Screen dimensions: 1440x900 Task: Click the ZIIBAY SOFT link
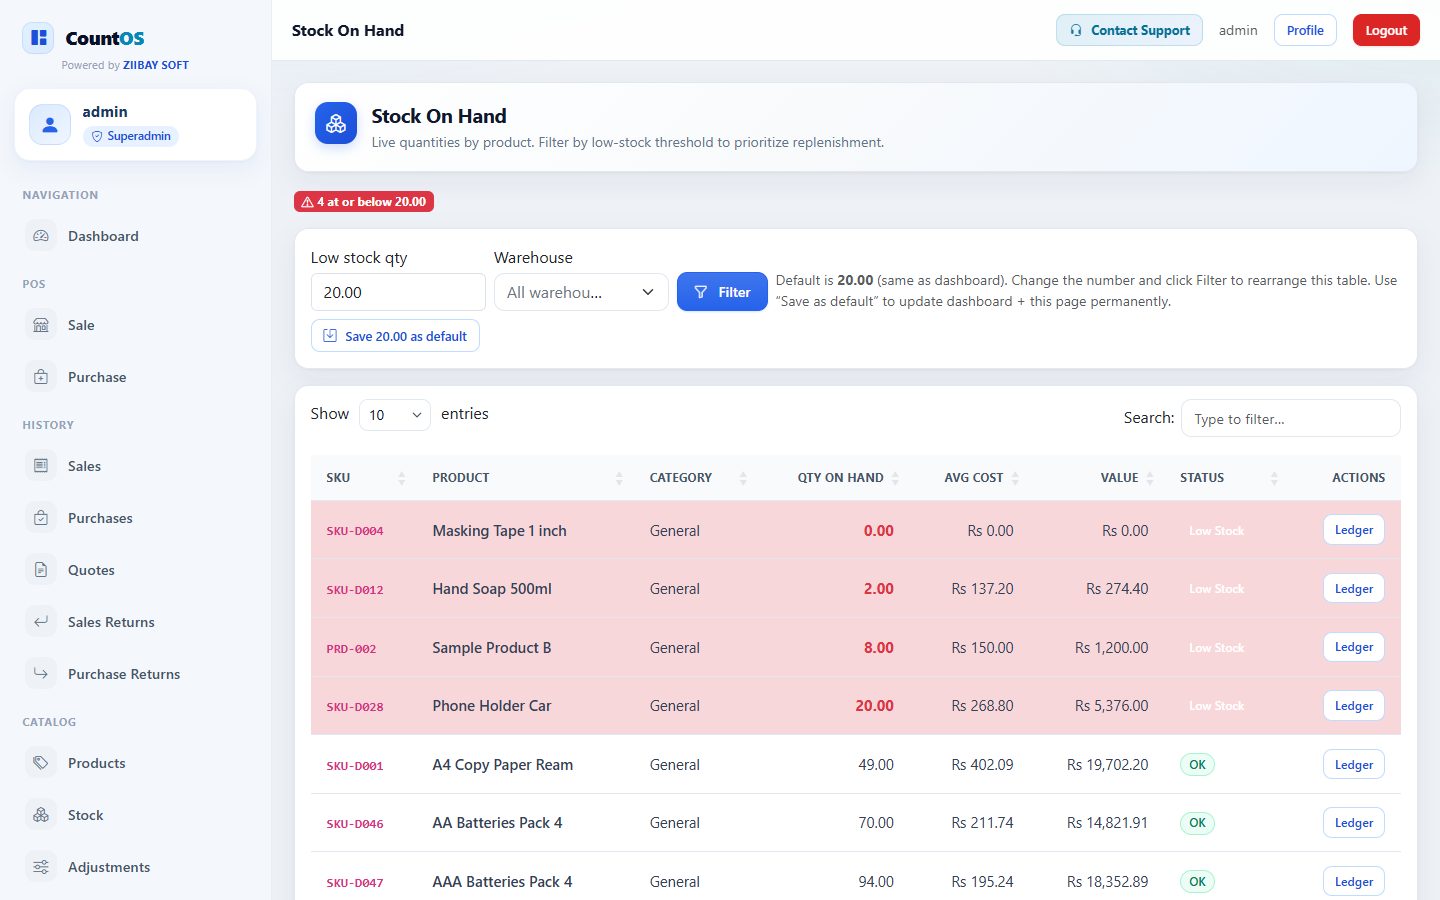[x=156, y=65]
